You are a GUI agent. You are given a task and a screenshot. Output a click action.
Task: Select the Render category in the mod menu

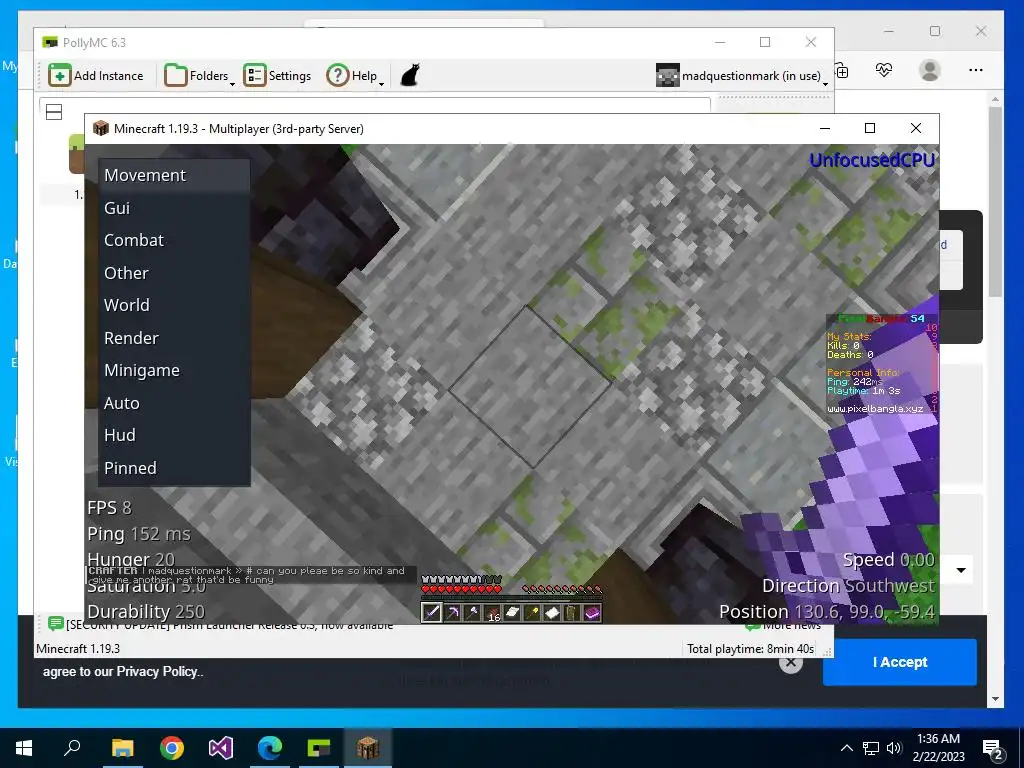click(x=174, y=338)
